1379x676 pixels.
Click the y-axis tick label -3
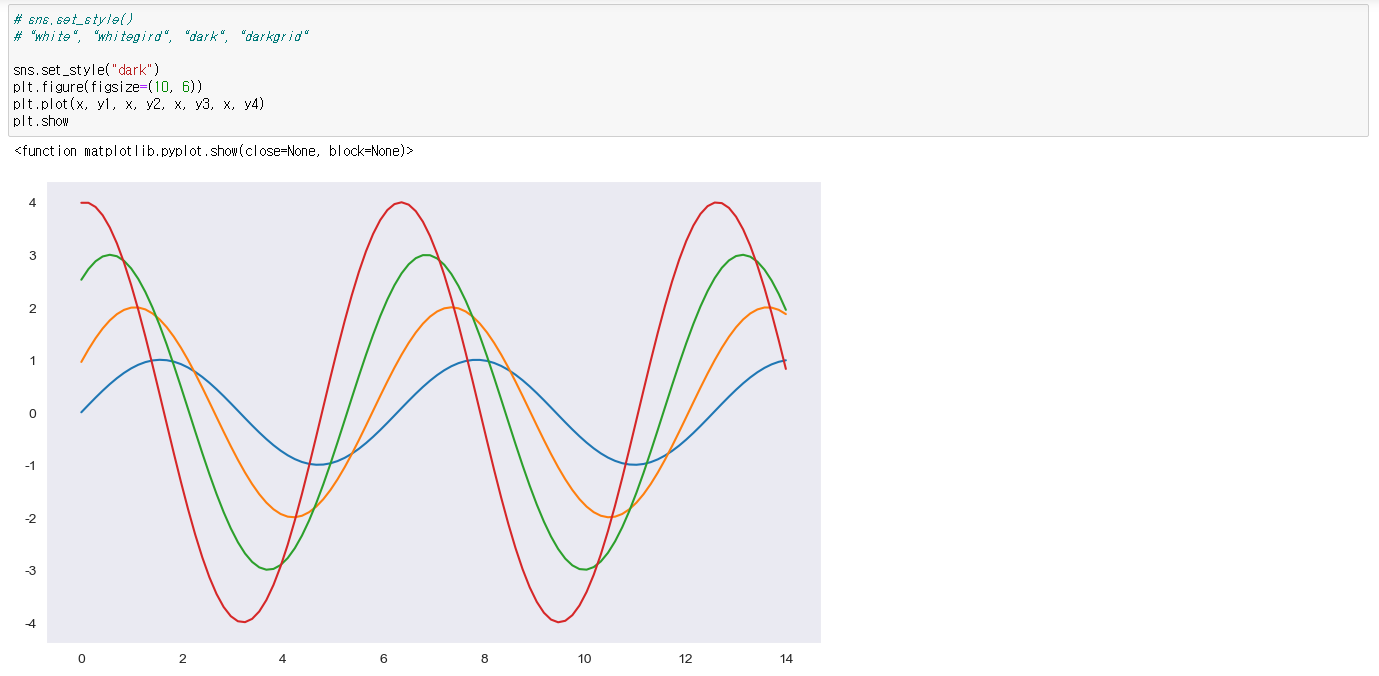tap(31, 571)
